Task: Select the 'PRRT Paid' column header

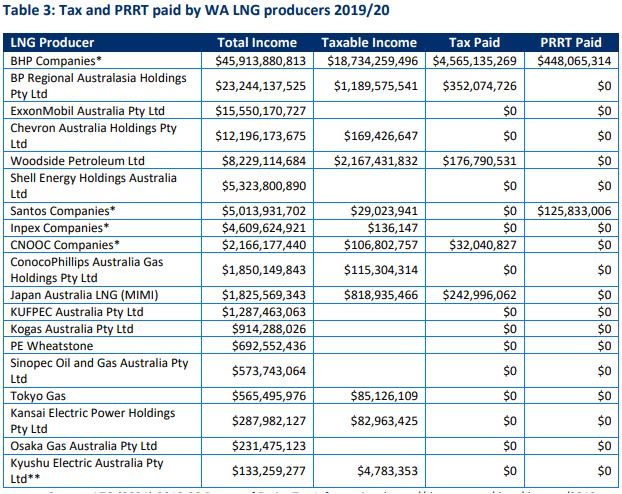Action: pyautogui.click(x=571, y=42)
